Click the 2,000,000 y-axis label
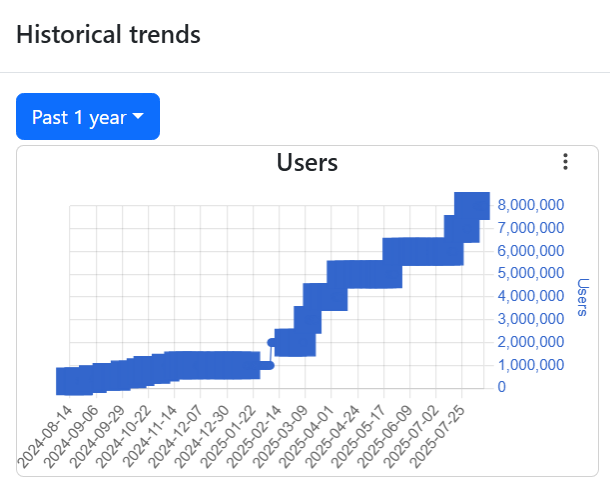 (532, 342)
